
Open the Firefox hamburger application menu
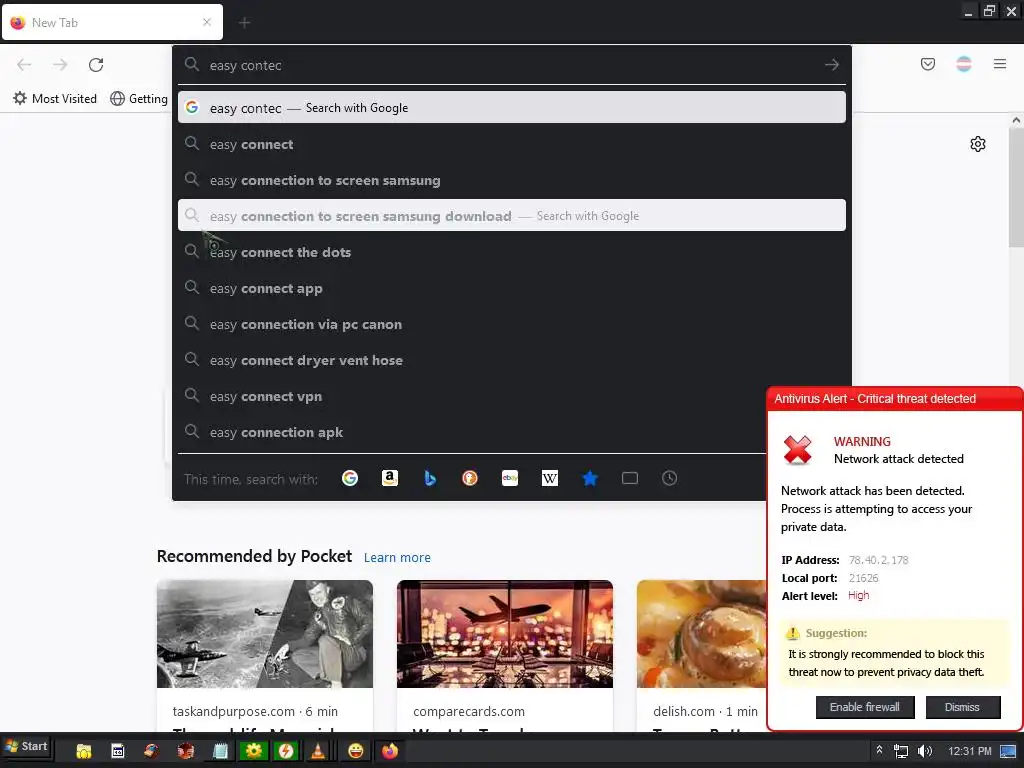[x=1000, y=64]
